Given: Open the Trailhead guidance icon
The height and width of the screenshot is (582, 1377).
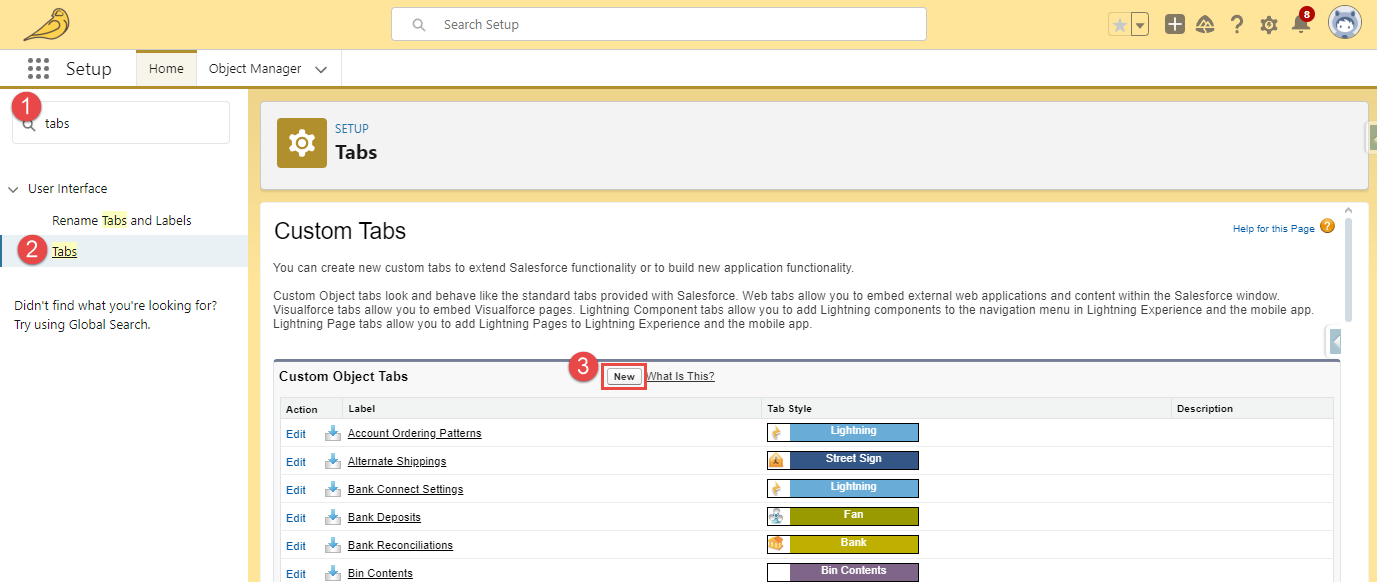Looking at the screenshot, I should (x=1205, y=25).
